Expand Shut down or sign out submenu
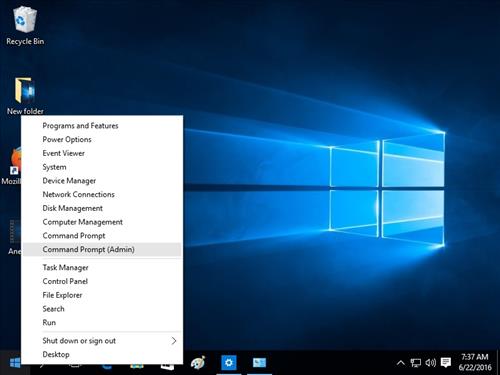This screenshot has height=375, width=500. pyautogui.click(x=102, y=341)
